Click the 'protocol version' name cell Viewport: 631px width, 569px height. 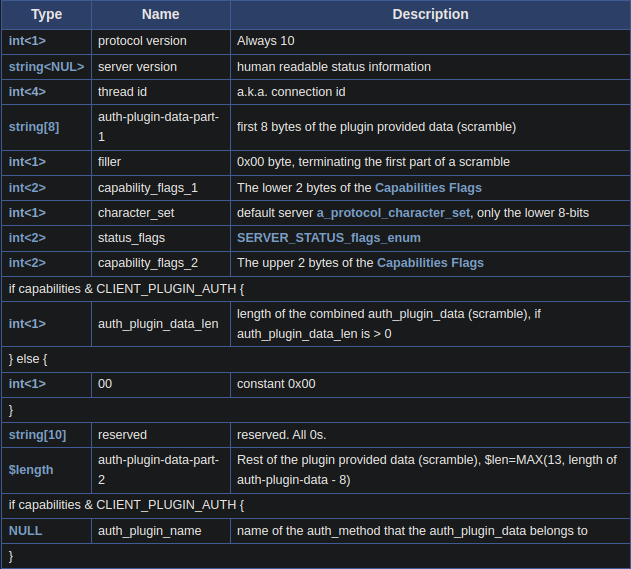pos(161,41)
